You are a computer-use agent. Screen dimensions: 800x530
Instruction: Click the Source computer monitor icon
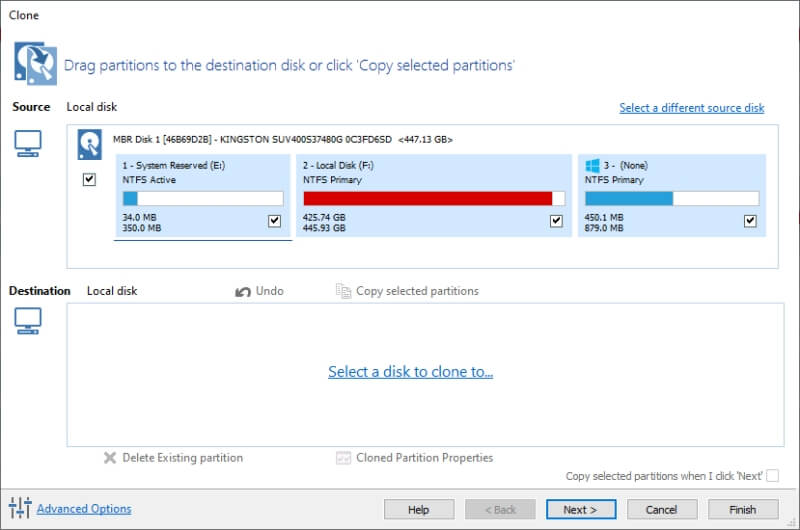[28, 143]
